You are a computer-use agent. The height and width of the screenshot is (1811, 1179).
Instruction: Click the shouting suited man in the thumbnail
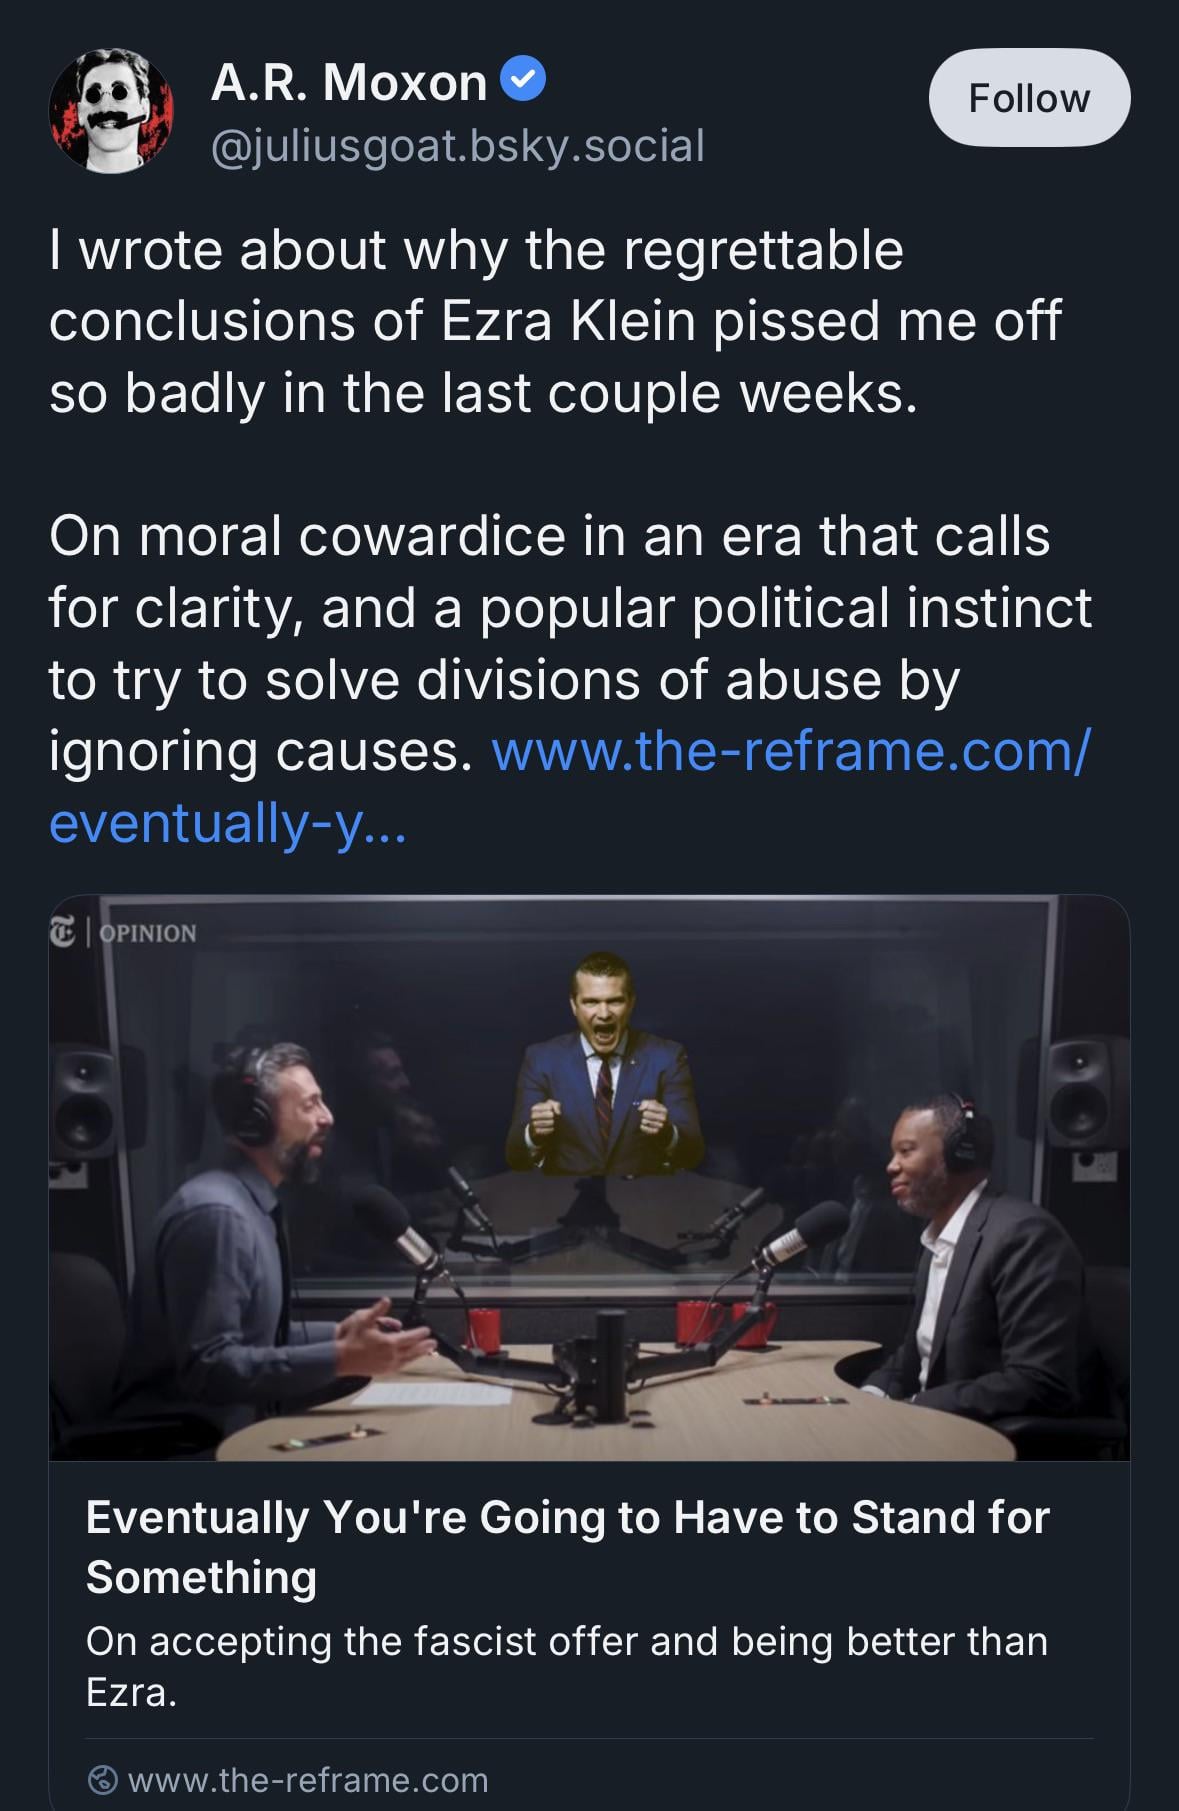601,1063
